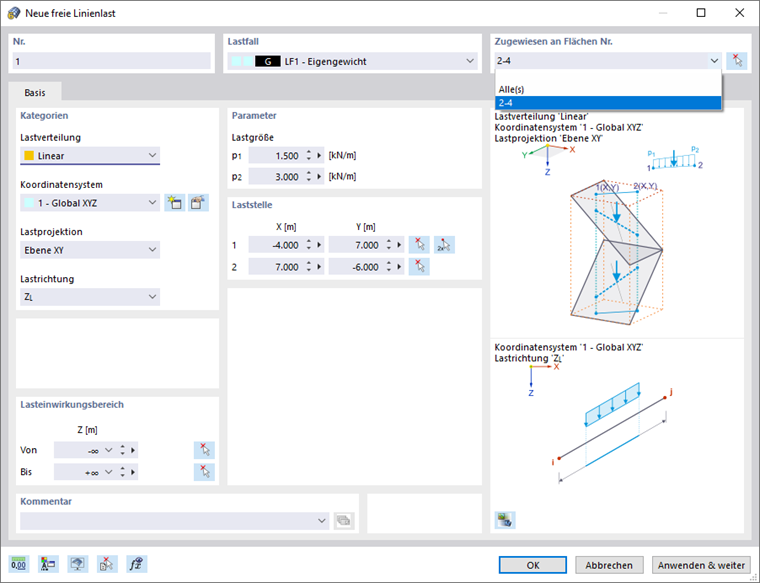This screenshot has width=760, height=583.
Task: Click cyan swatch in Koordinatensystem field
Action: pyautogui.click(x=29, y=203)
